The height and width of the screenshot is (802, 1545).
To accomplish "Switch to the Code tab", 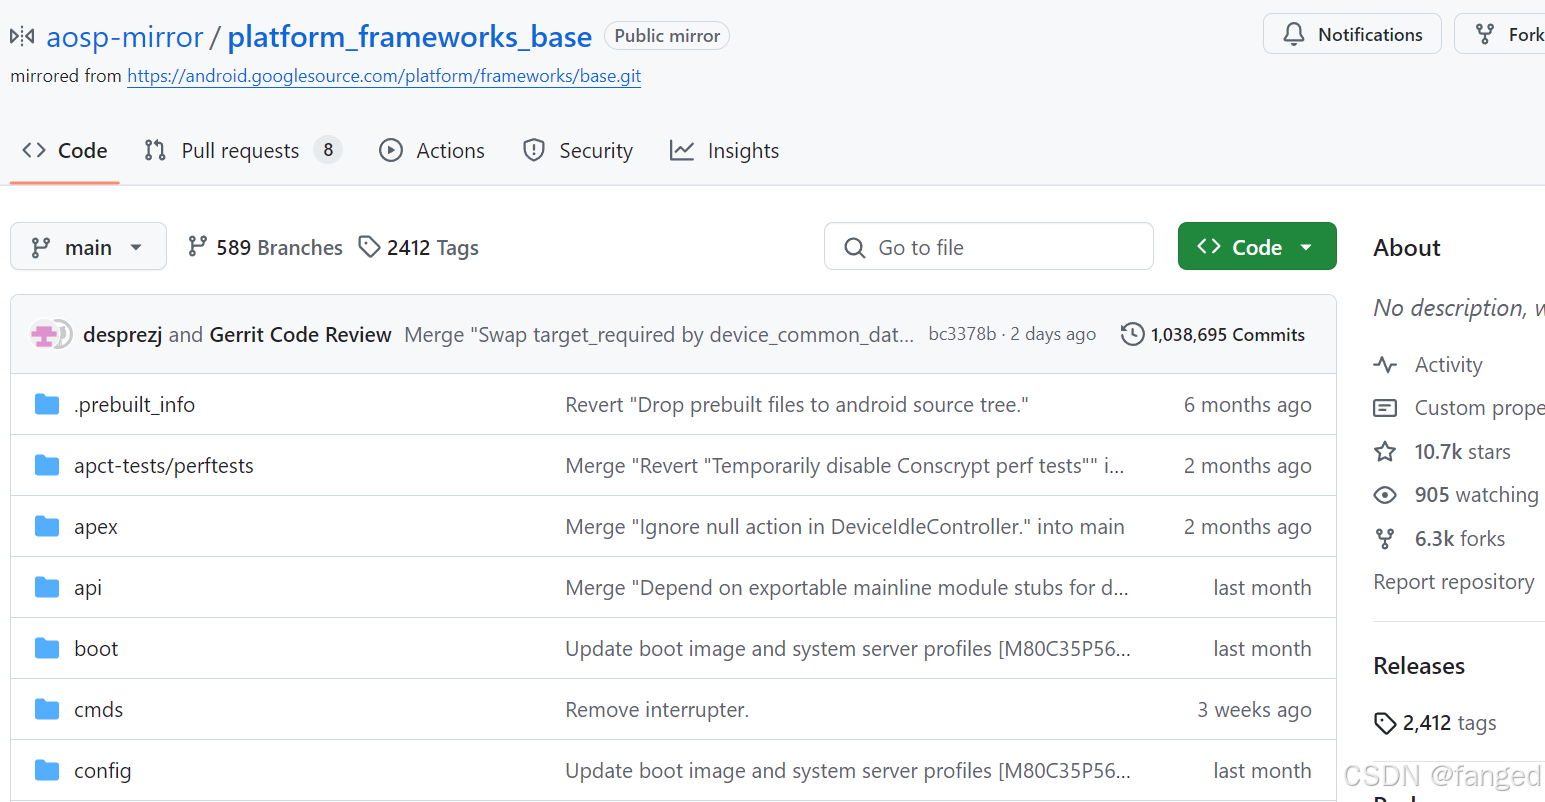I will [x=65, y=151].
